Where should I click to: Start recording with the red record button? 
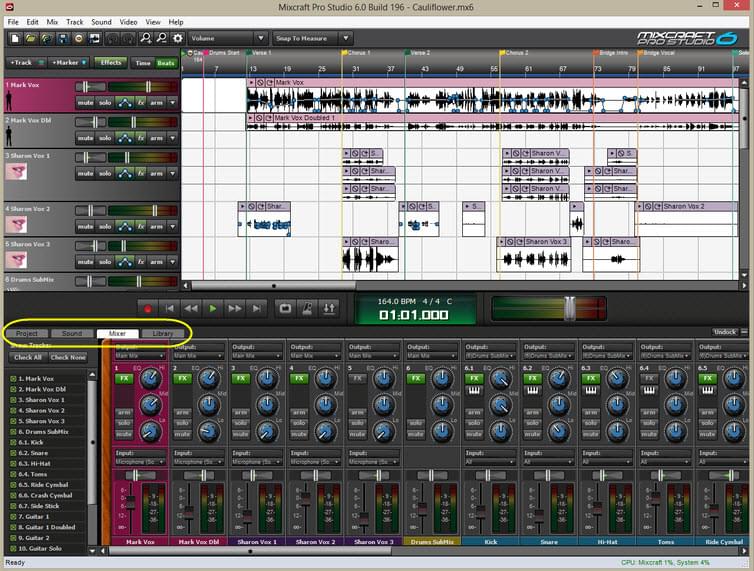tap(148, 309)
